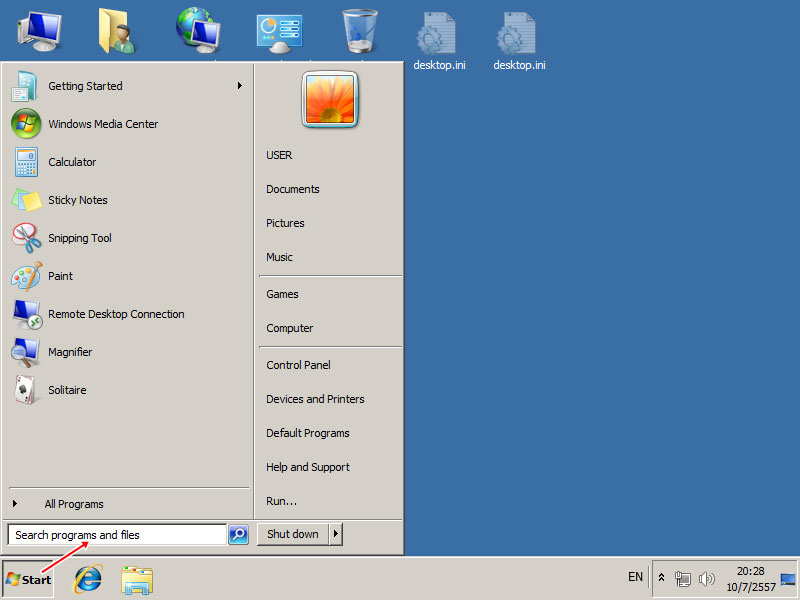Screen dimensions: 800x600
Task: Open the Run... dialog
Action: 281,501
